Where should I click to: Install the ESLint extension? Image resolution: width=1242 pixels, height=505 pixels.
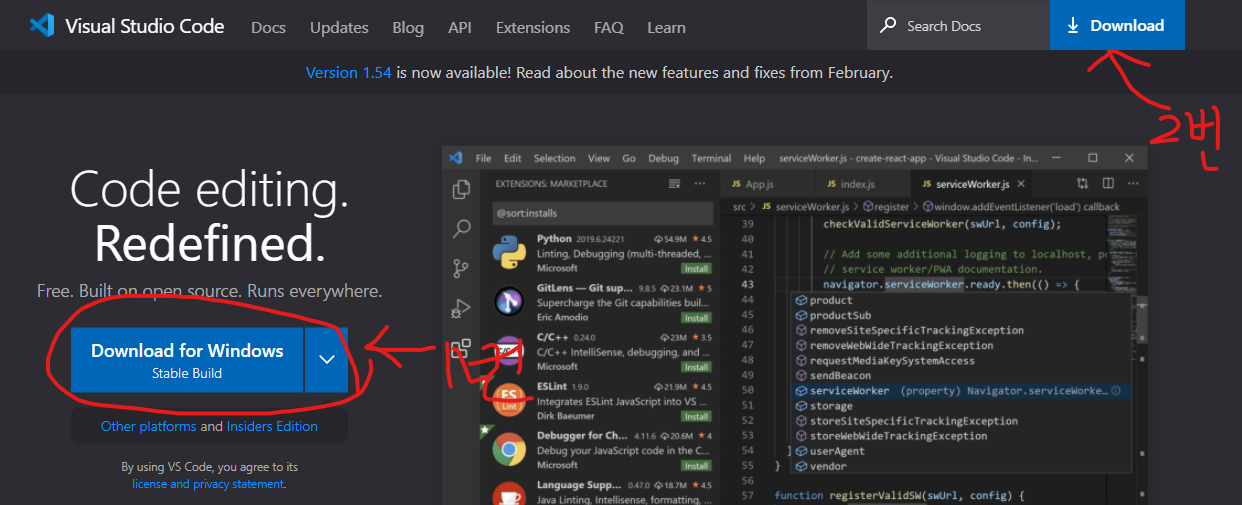click(696, 416)
